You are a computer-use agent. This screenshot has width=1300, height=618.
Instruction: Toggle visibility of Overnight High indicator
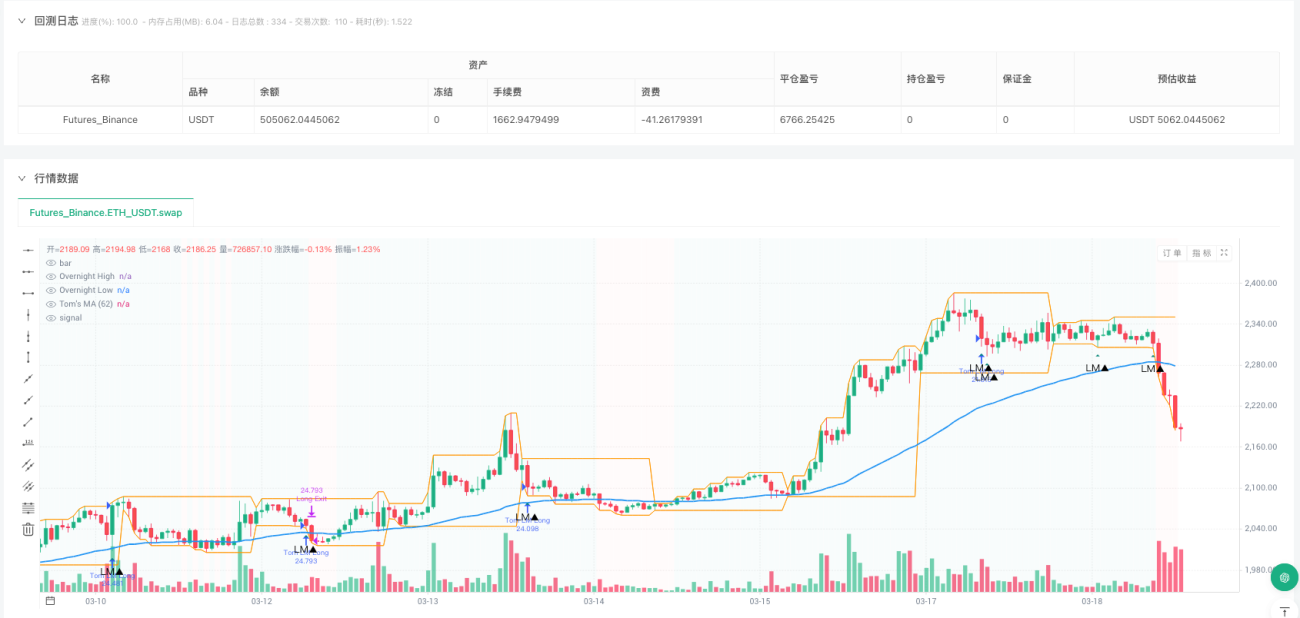(51, 276)
